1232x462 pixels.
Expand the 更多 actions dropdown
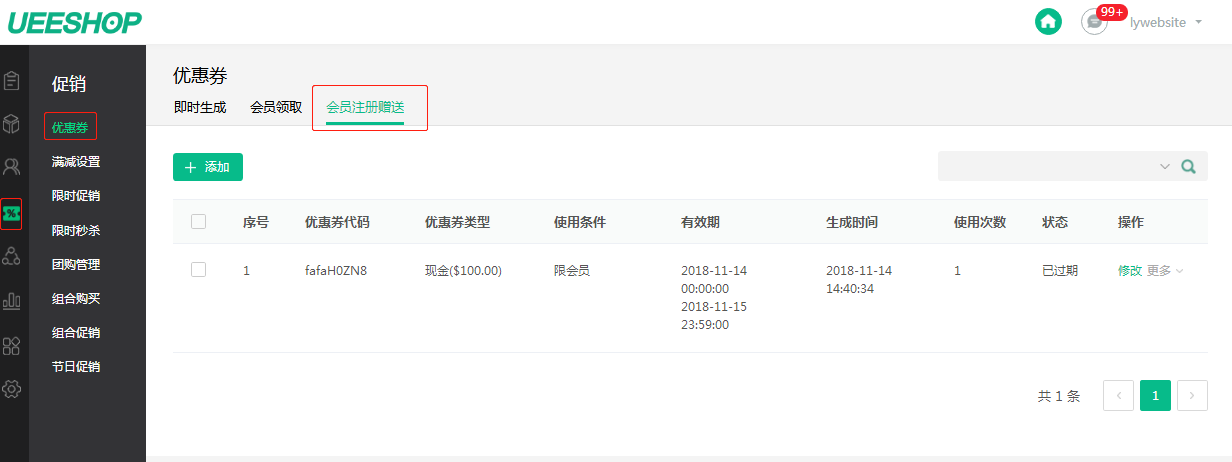click(1165, 271)
